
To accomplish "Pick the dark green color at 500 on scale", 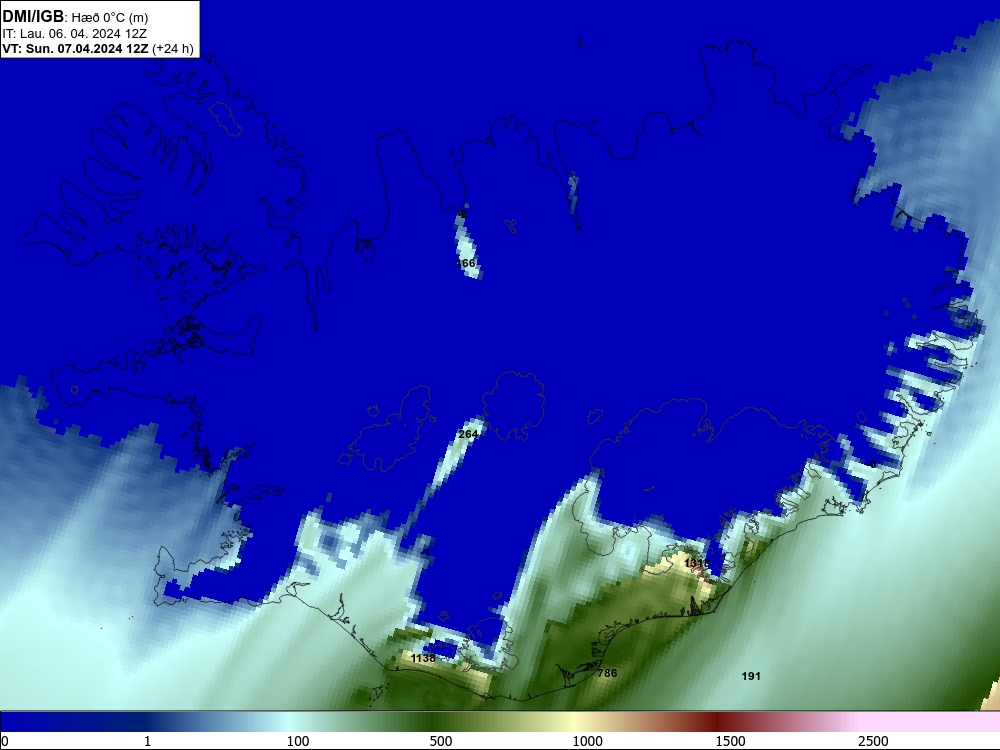I will (x=432, y=722).
